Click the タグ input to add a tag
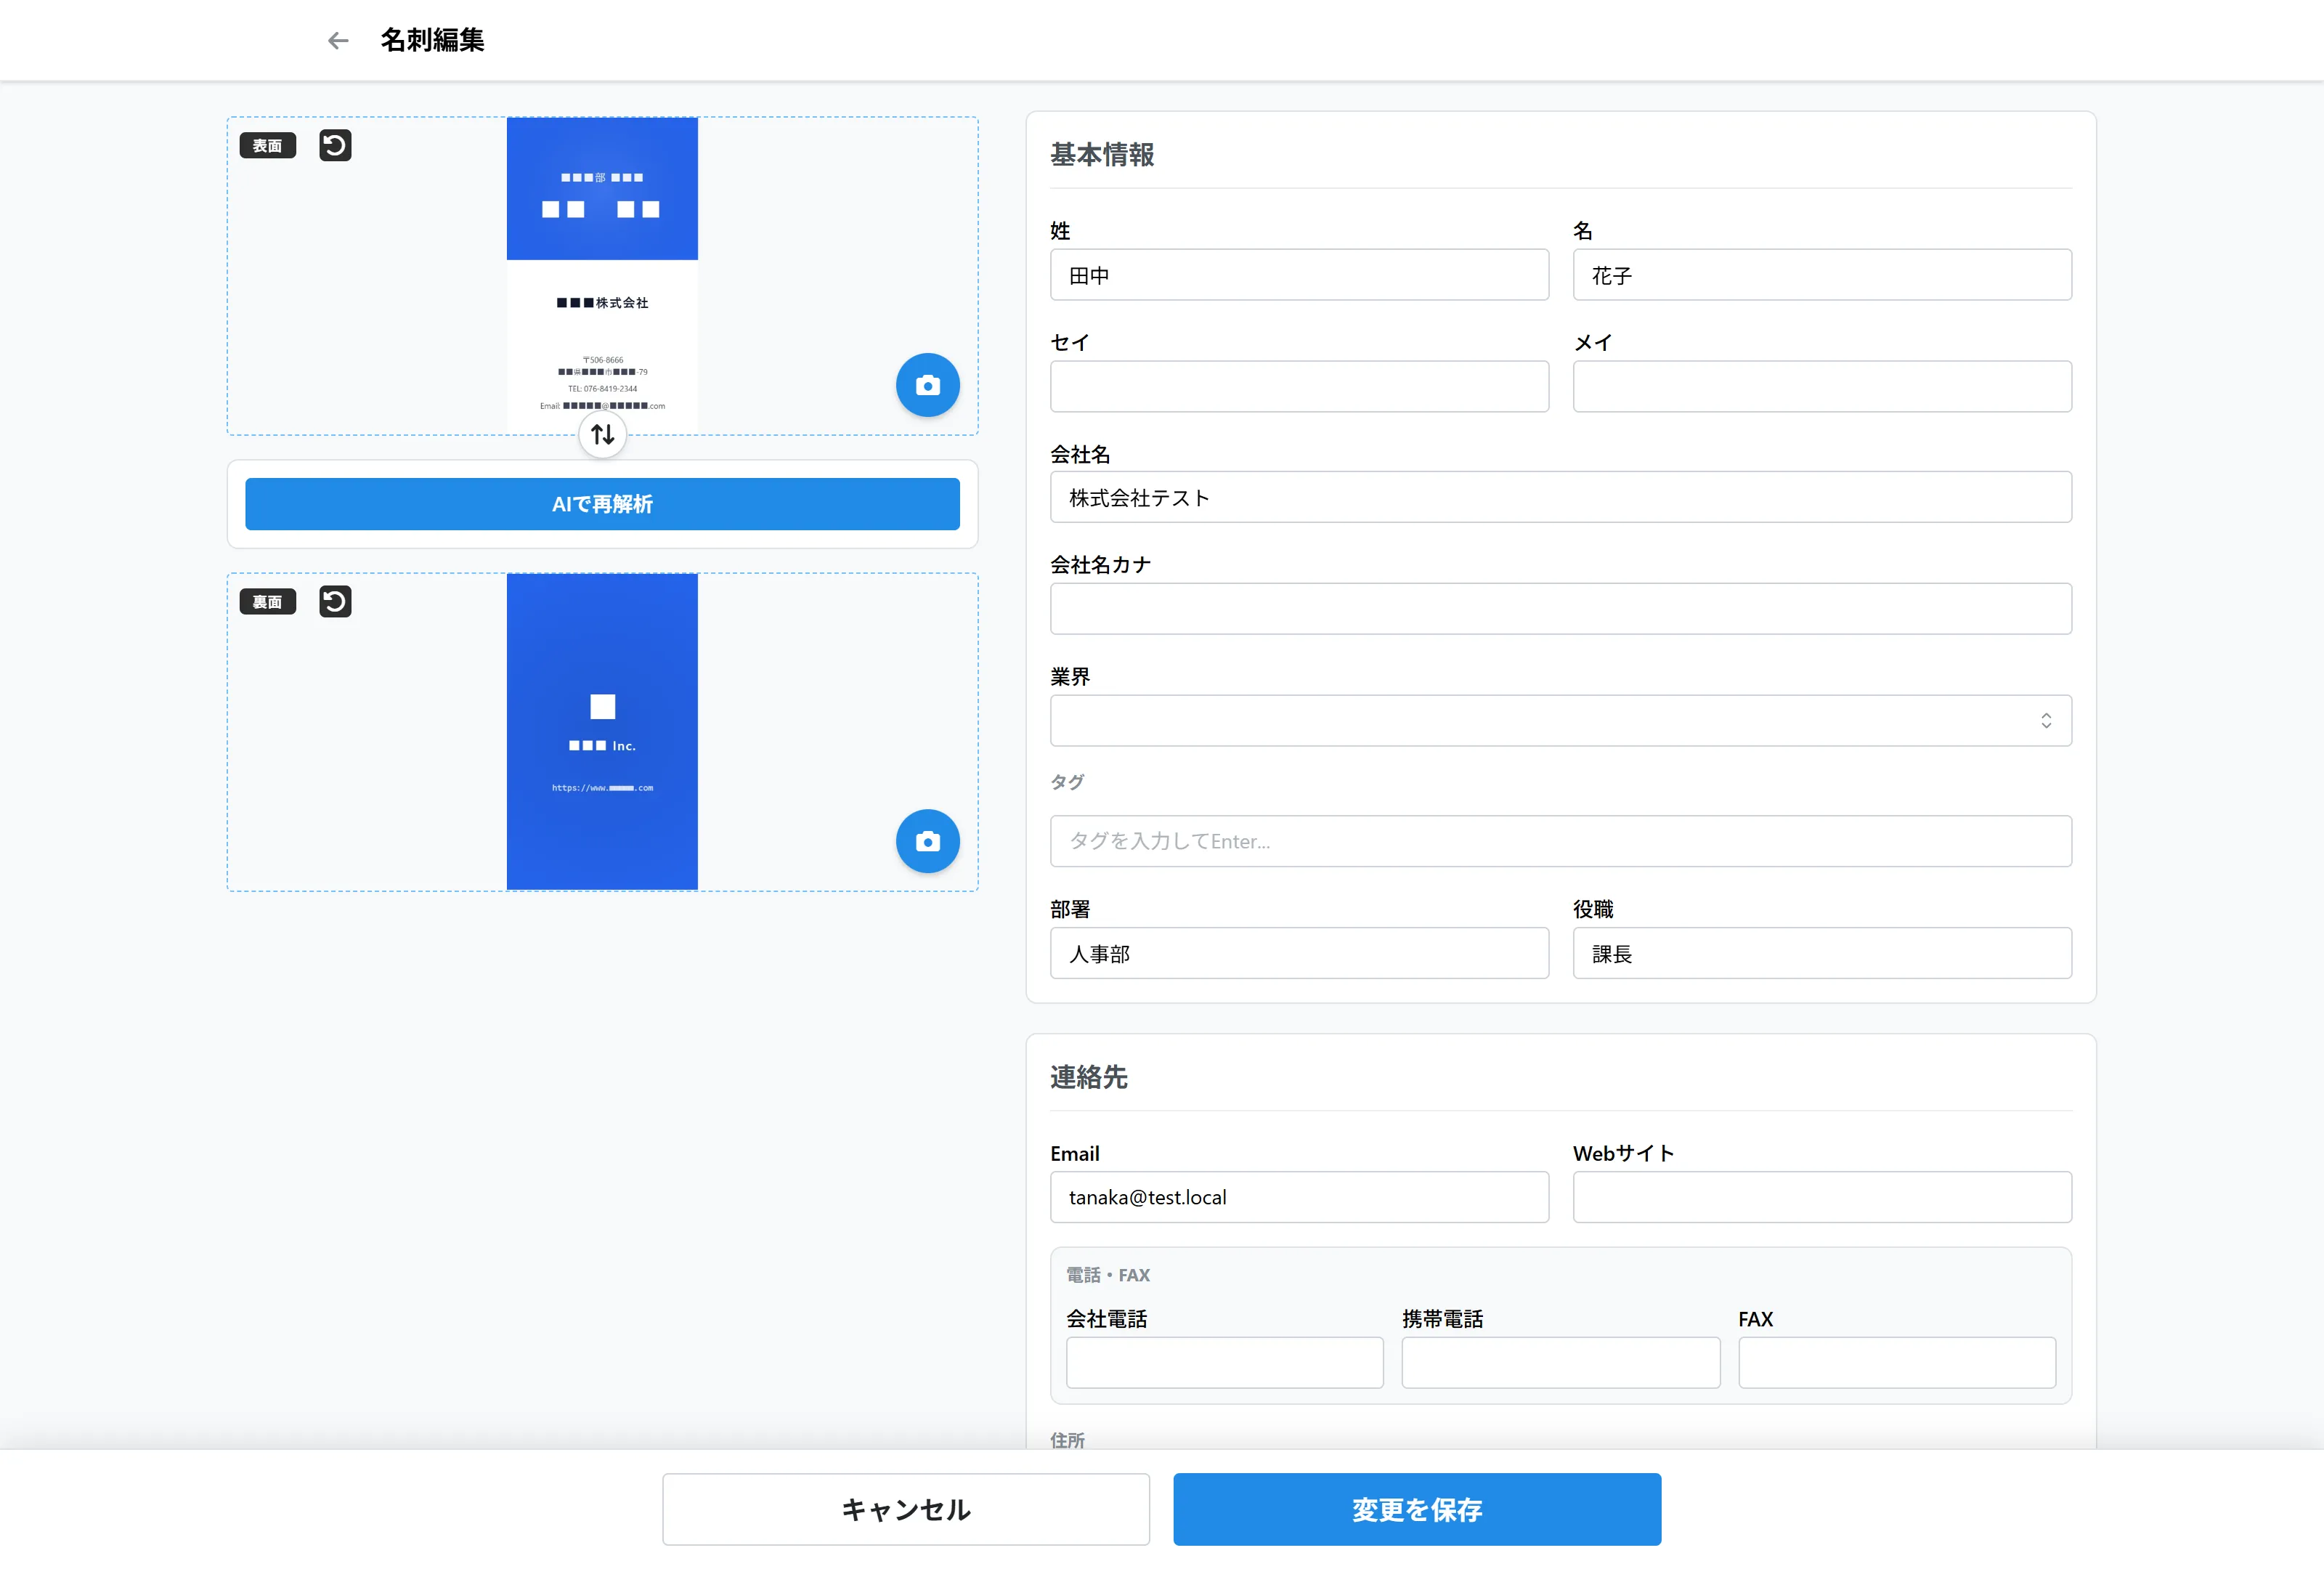 point(1560,841)
